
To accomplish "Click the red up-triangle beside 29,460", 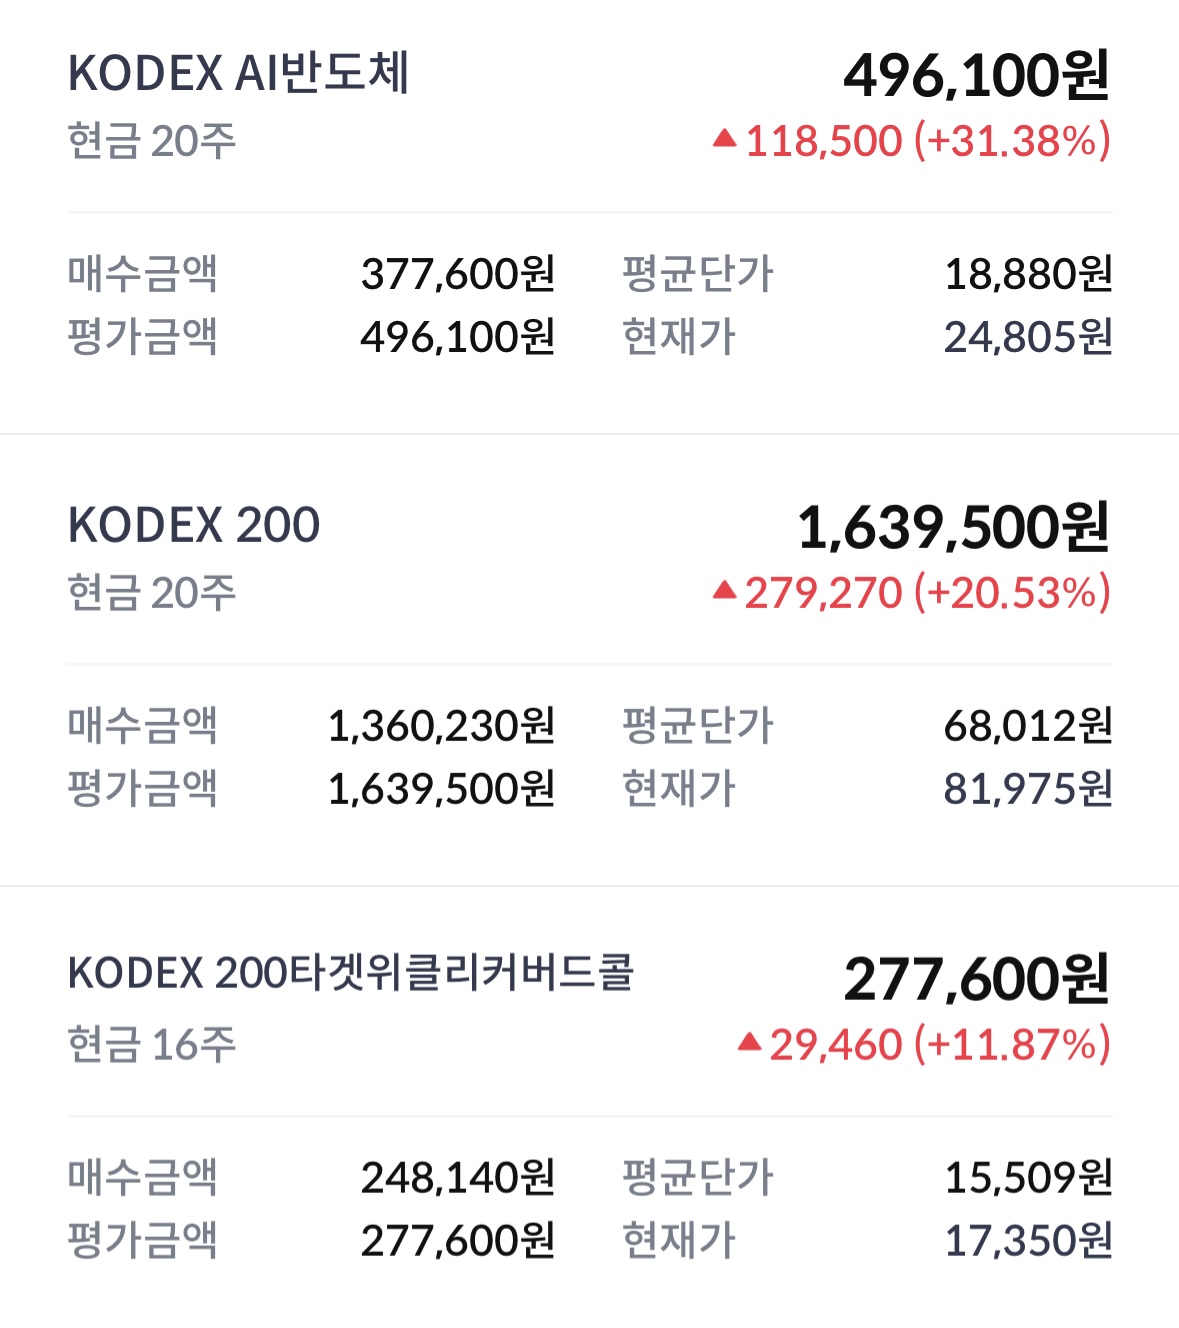I will 750,1043.
